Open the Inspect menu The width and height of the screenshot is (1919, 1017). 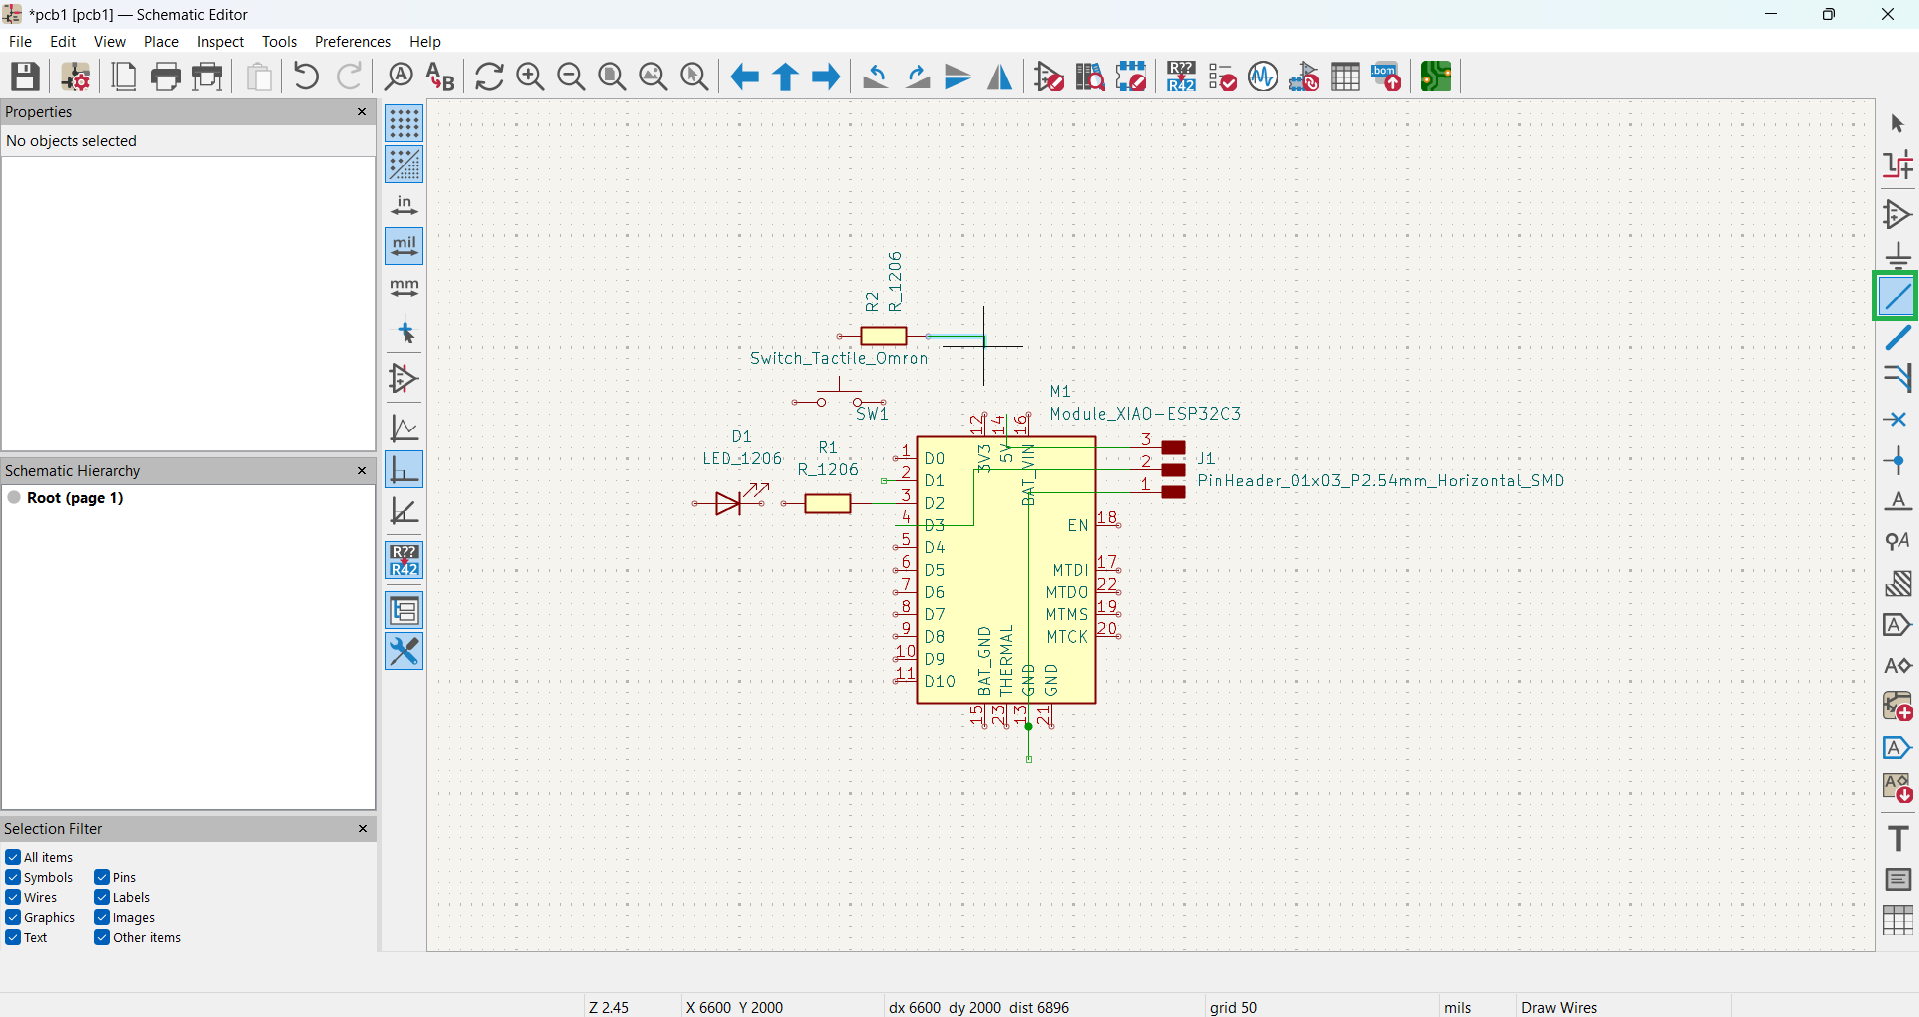pos(220,42)
